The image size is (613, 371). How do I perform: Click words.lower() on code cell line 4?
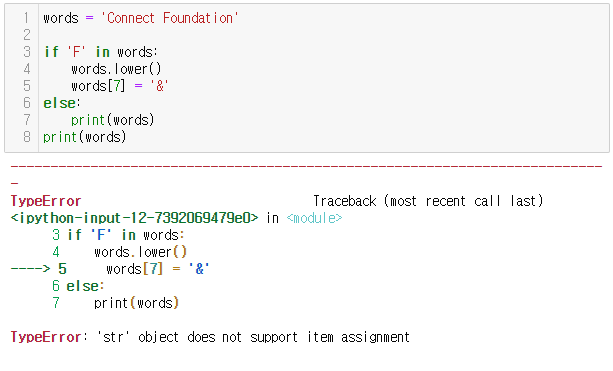(x=116, y=69)
